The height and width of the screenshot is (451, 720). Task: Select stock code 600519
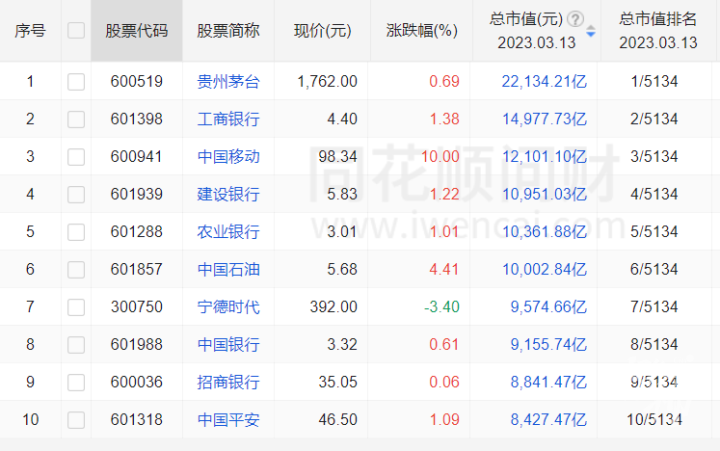click(x=136, y=82)
